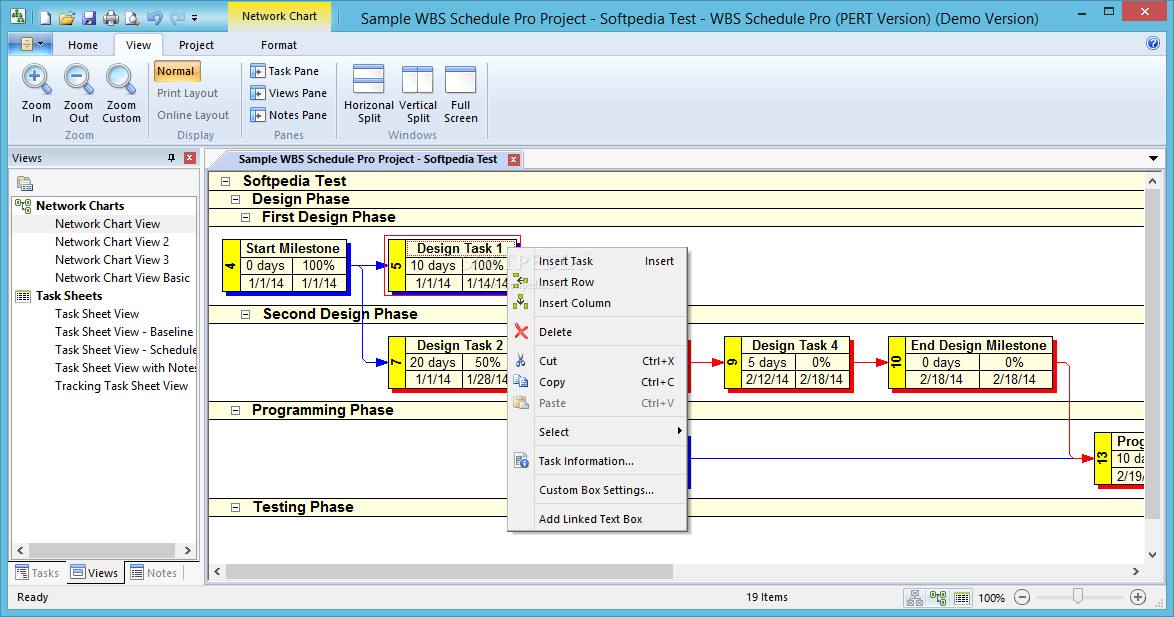Select Online Layout display mode
Viewport: 1174px width, 617px height.
[193, 115]
